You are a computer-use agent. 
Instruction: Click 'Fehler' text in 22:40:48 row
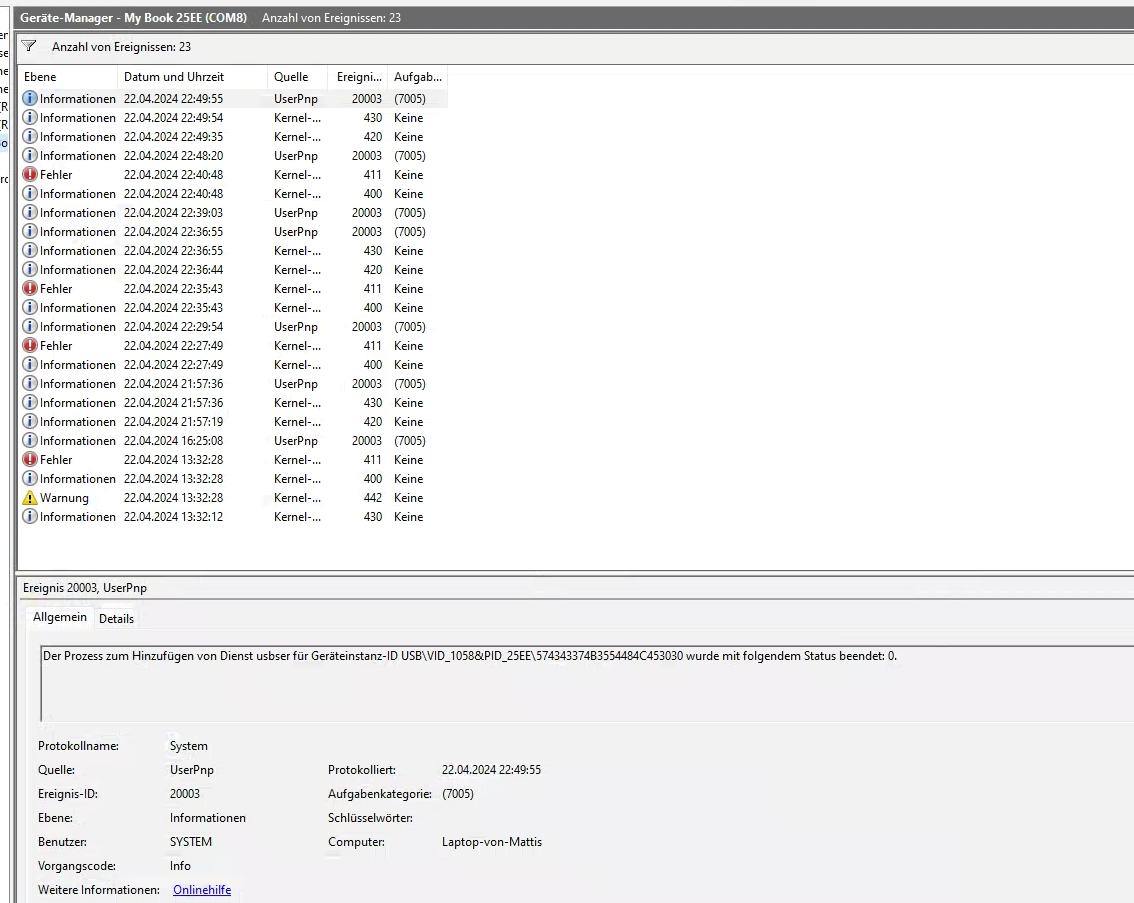coord(56,175)
